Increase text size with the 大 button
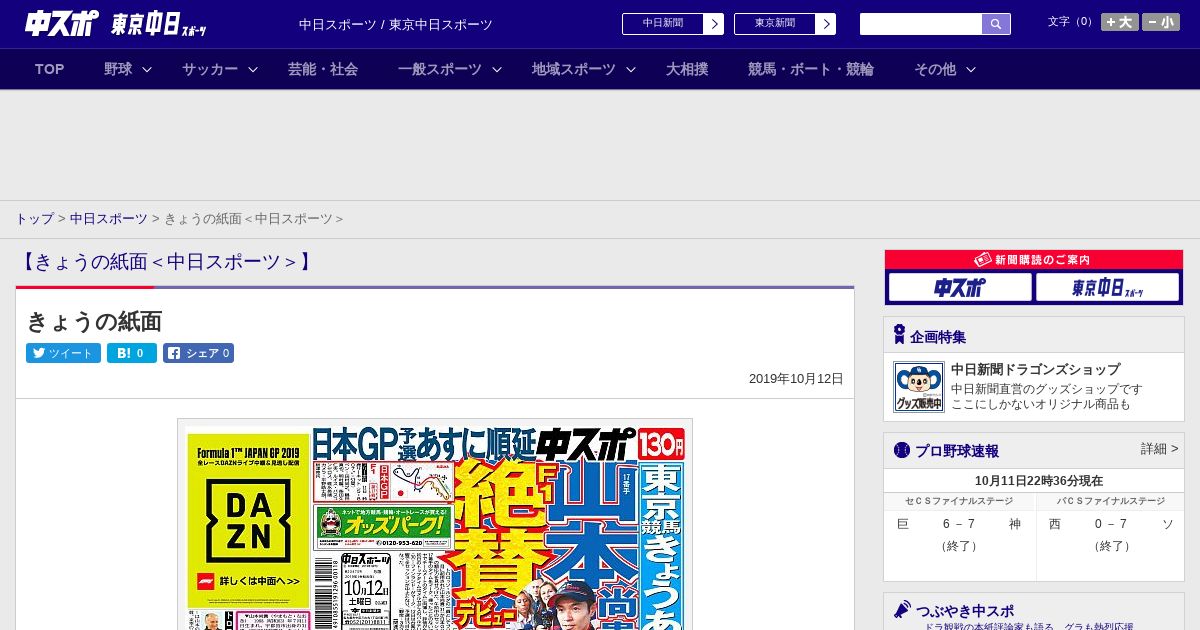 click(1119, 22)
